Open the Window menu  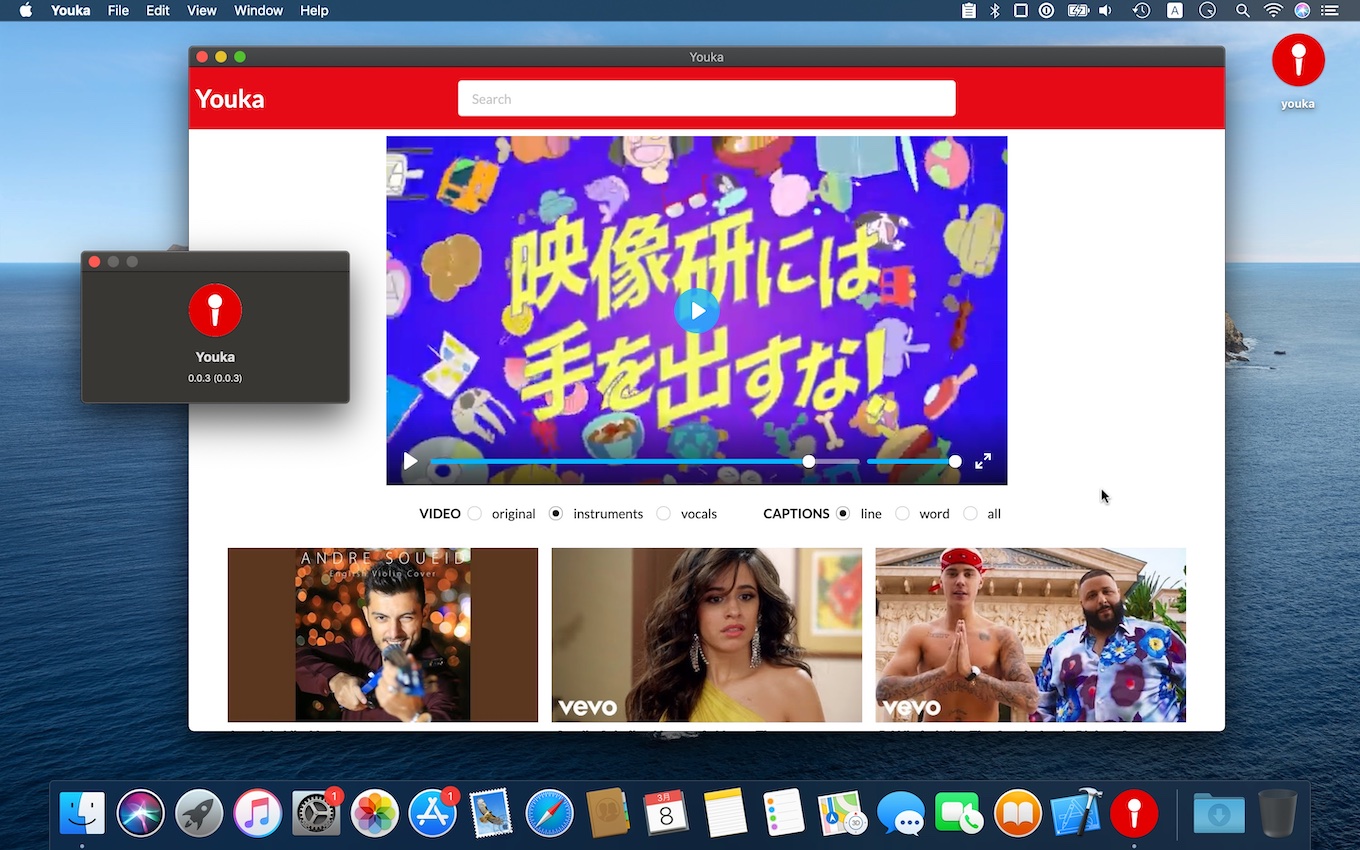[259, 10]
